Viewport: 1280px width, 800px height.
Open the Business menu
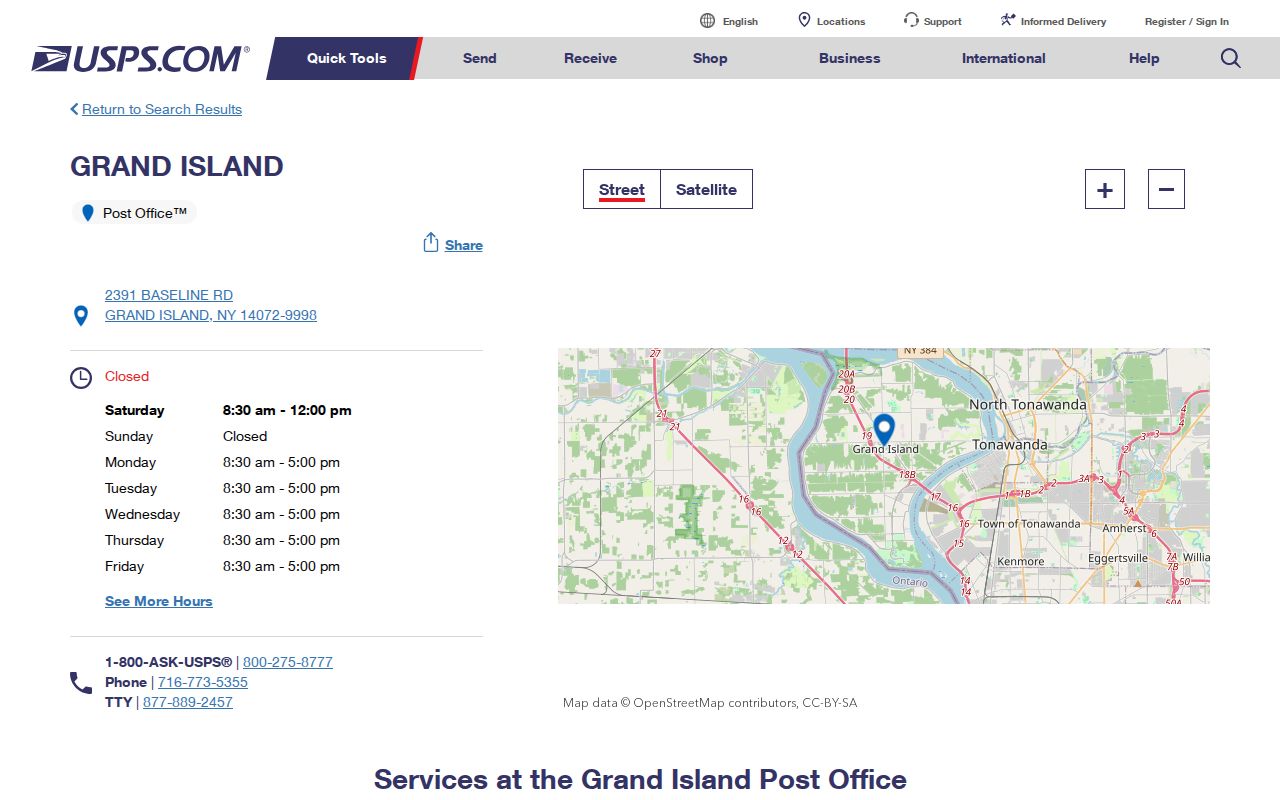tap(850, 58)
